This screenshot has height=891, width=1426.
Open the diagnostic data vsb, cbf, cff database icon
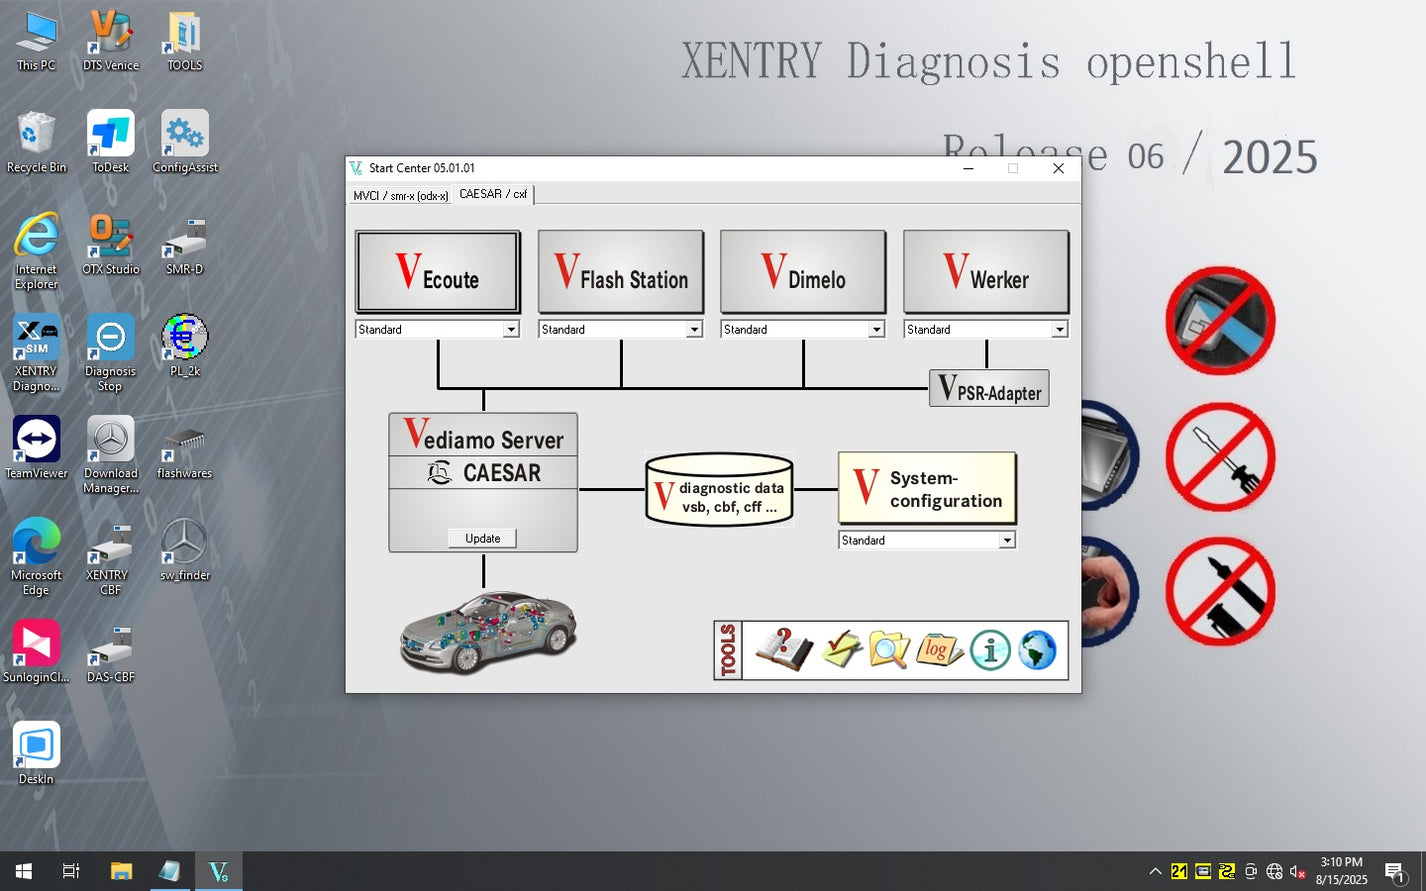pyautogui.click(x=719, y=490)
